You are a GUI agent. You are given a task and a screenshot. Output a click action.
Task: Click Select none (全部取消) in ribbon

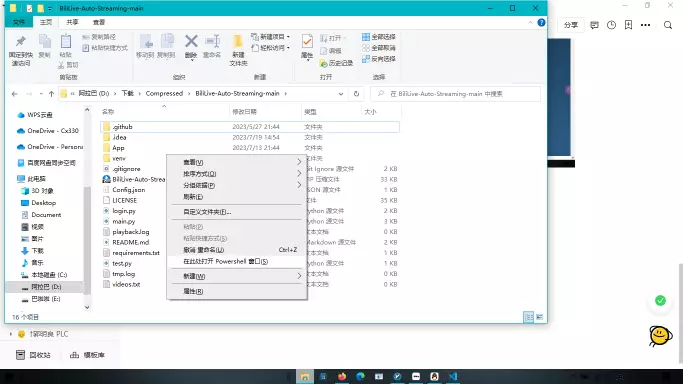pos(379,48)
